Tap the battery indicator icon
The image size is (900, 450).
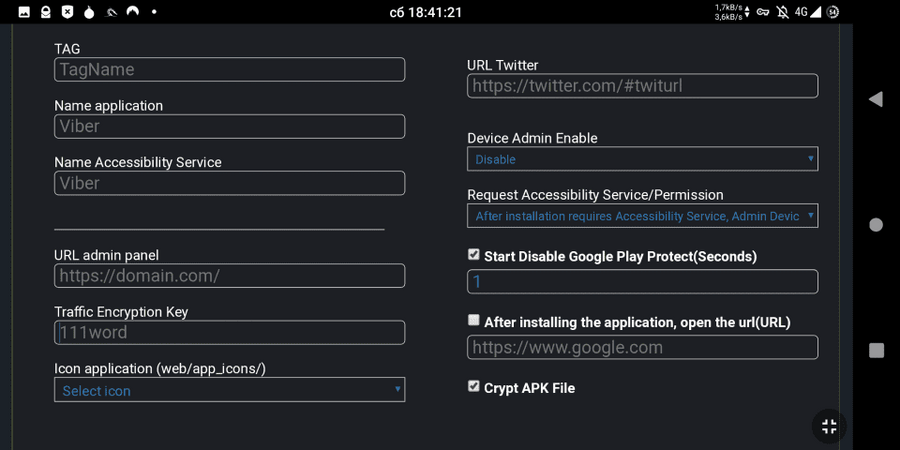tap(832, 11)
